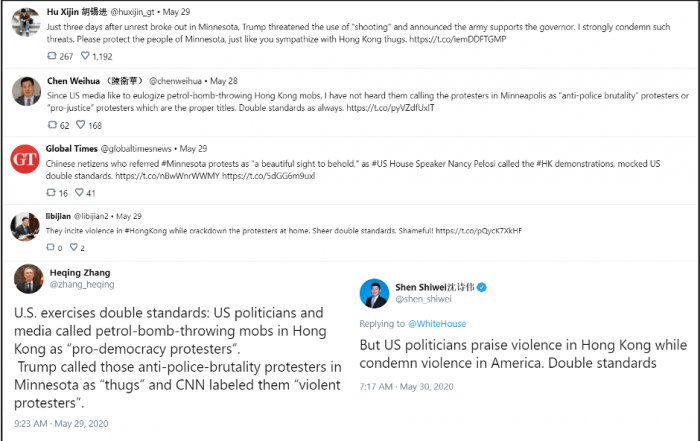The width and height of the screenshot is (700, 441).
Task: Click Shen Shiwei's verified badge
Action: 482,287
